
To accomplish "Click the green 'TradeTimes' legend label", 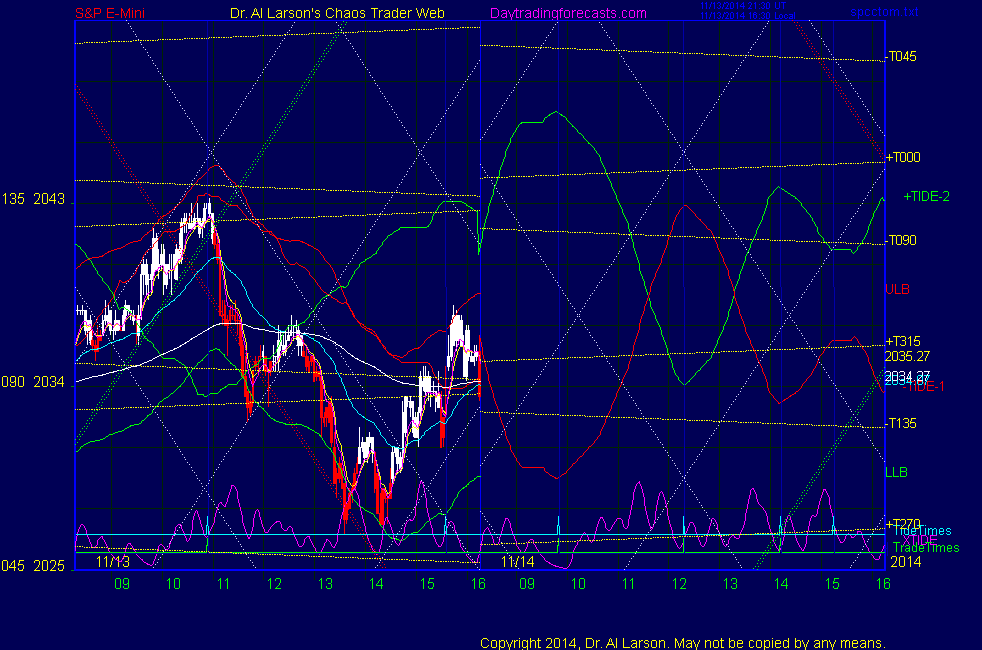I will point(926,548).
